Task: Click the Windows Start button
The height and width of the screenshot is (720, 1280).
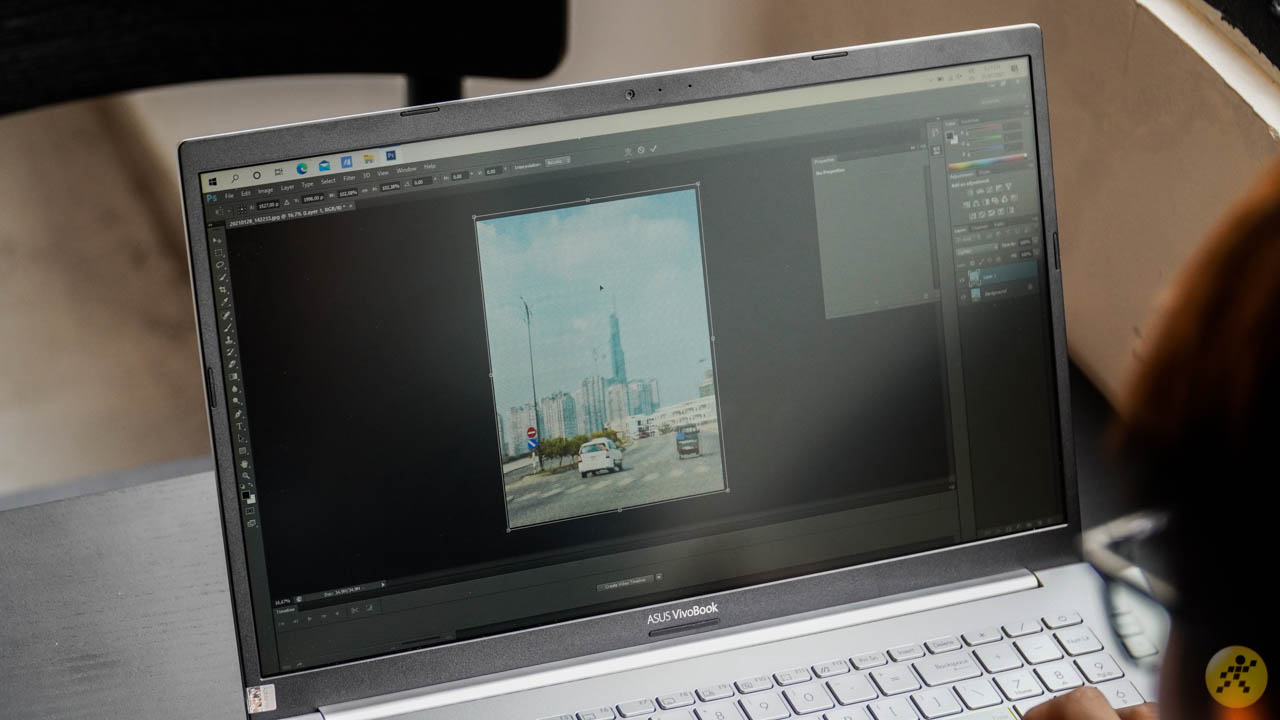Action: [213, 182]
